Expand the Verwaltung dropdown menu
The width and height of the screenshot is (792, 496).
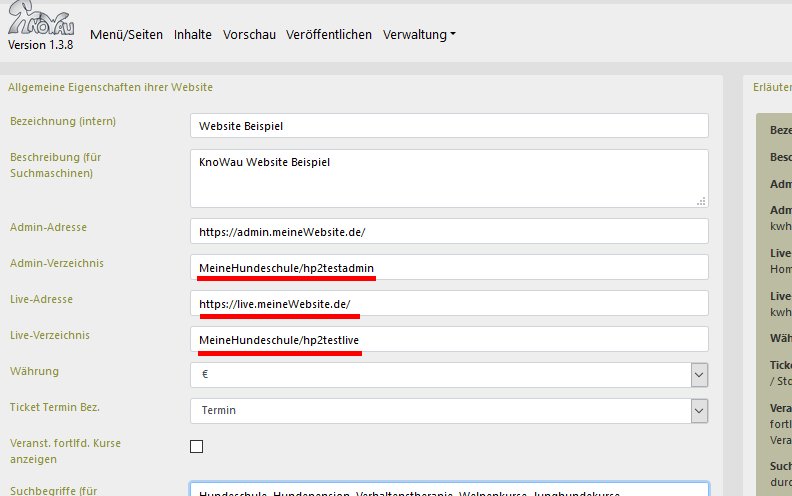coord(419,34)
